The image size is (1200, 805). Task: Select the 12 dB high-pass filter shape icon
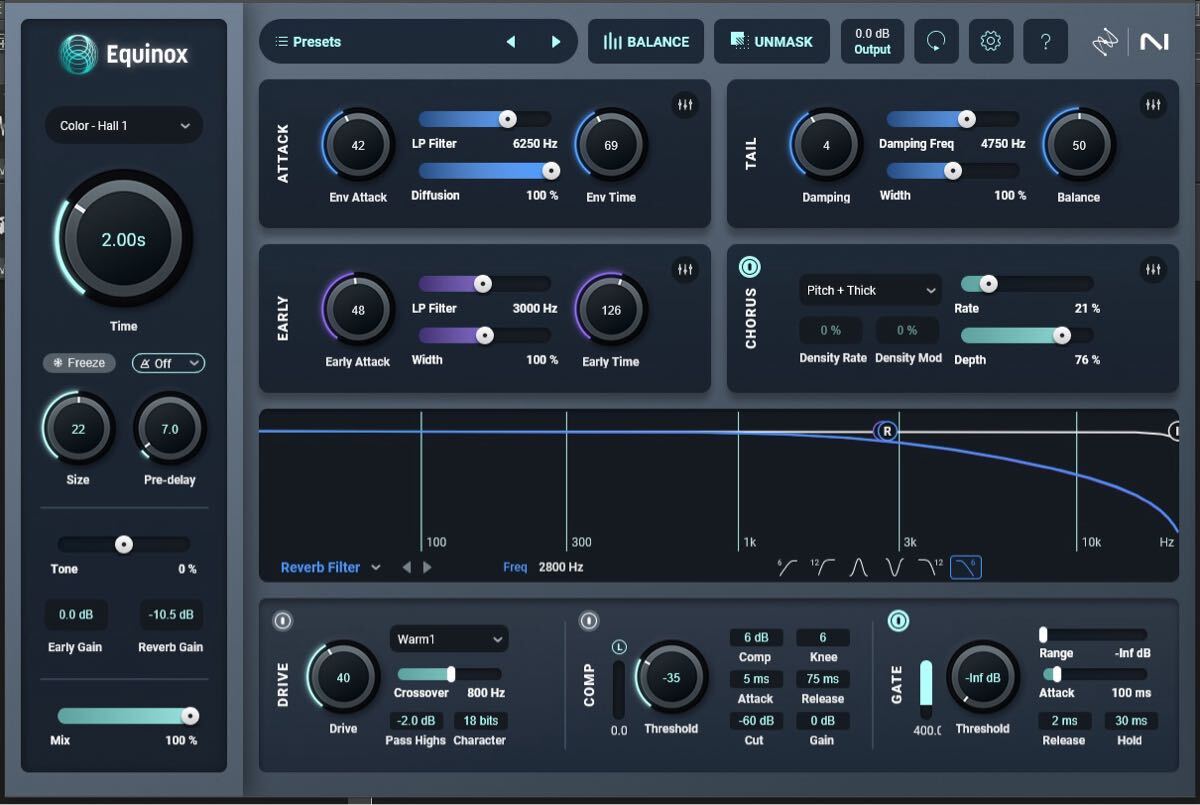coord(824,566)
